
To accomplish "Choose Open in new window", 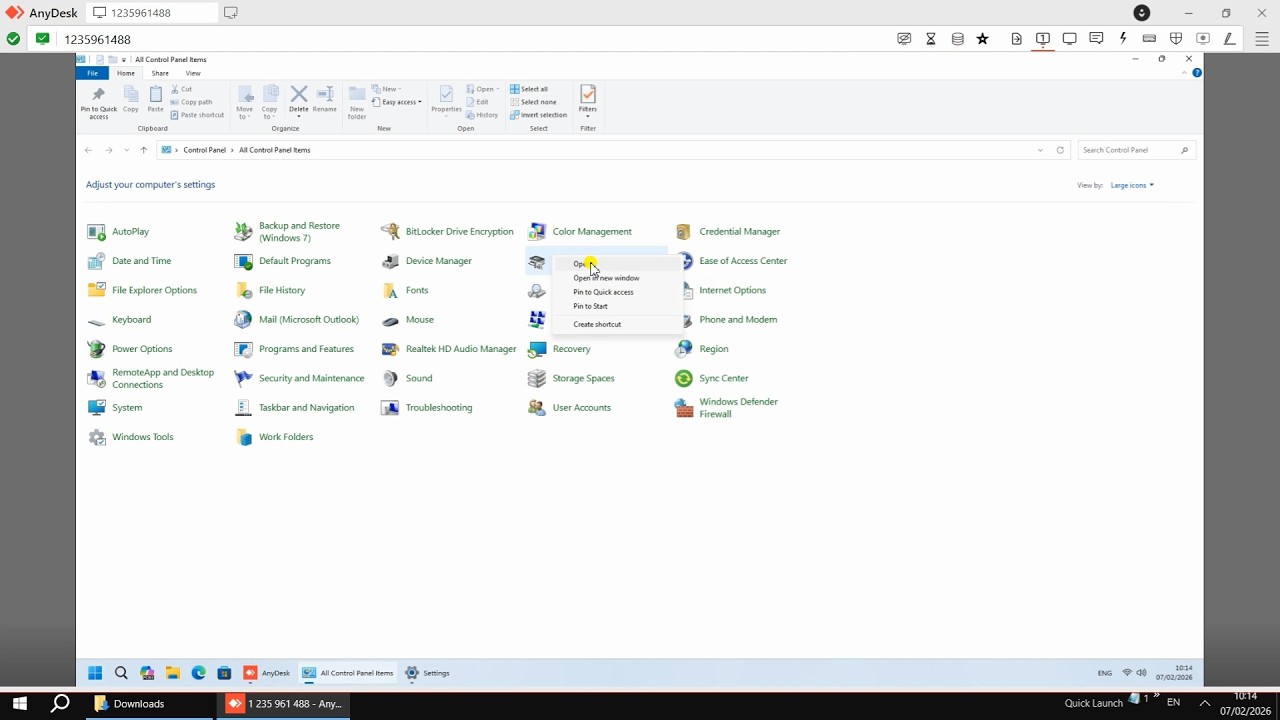I will point(617,278).
